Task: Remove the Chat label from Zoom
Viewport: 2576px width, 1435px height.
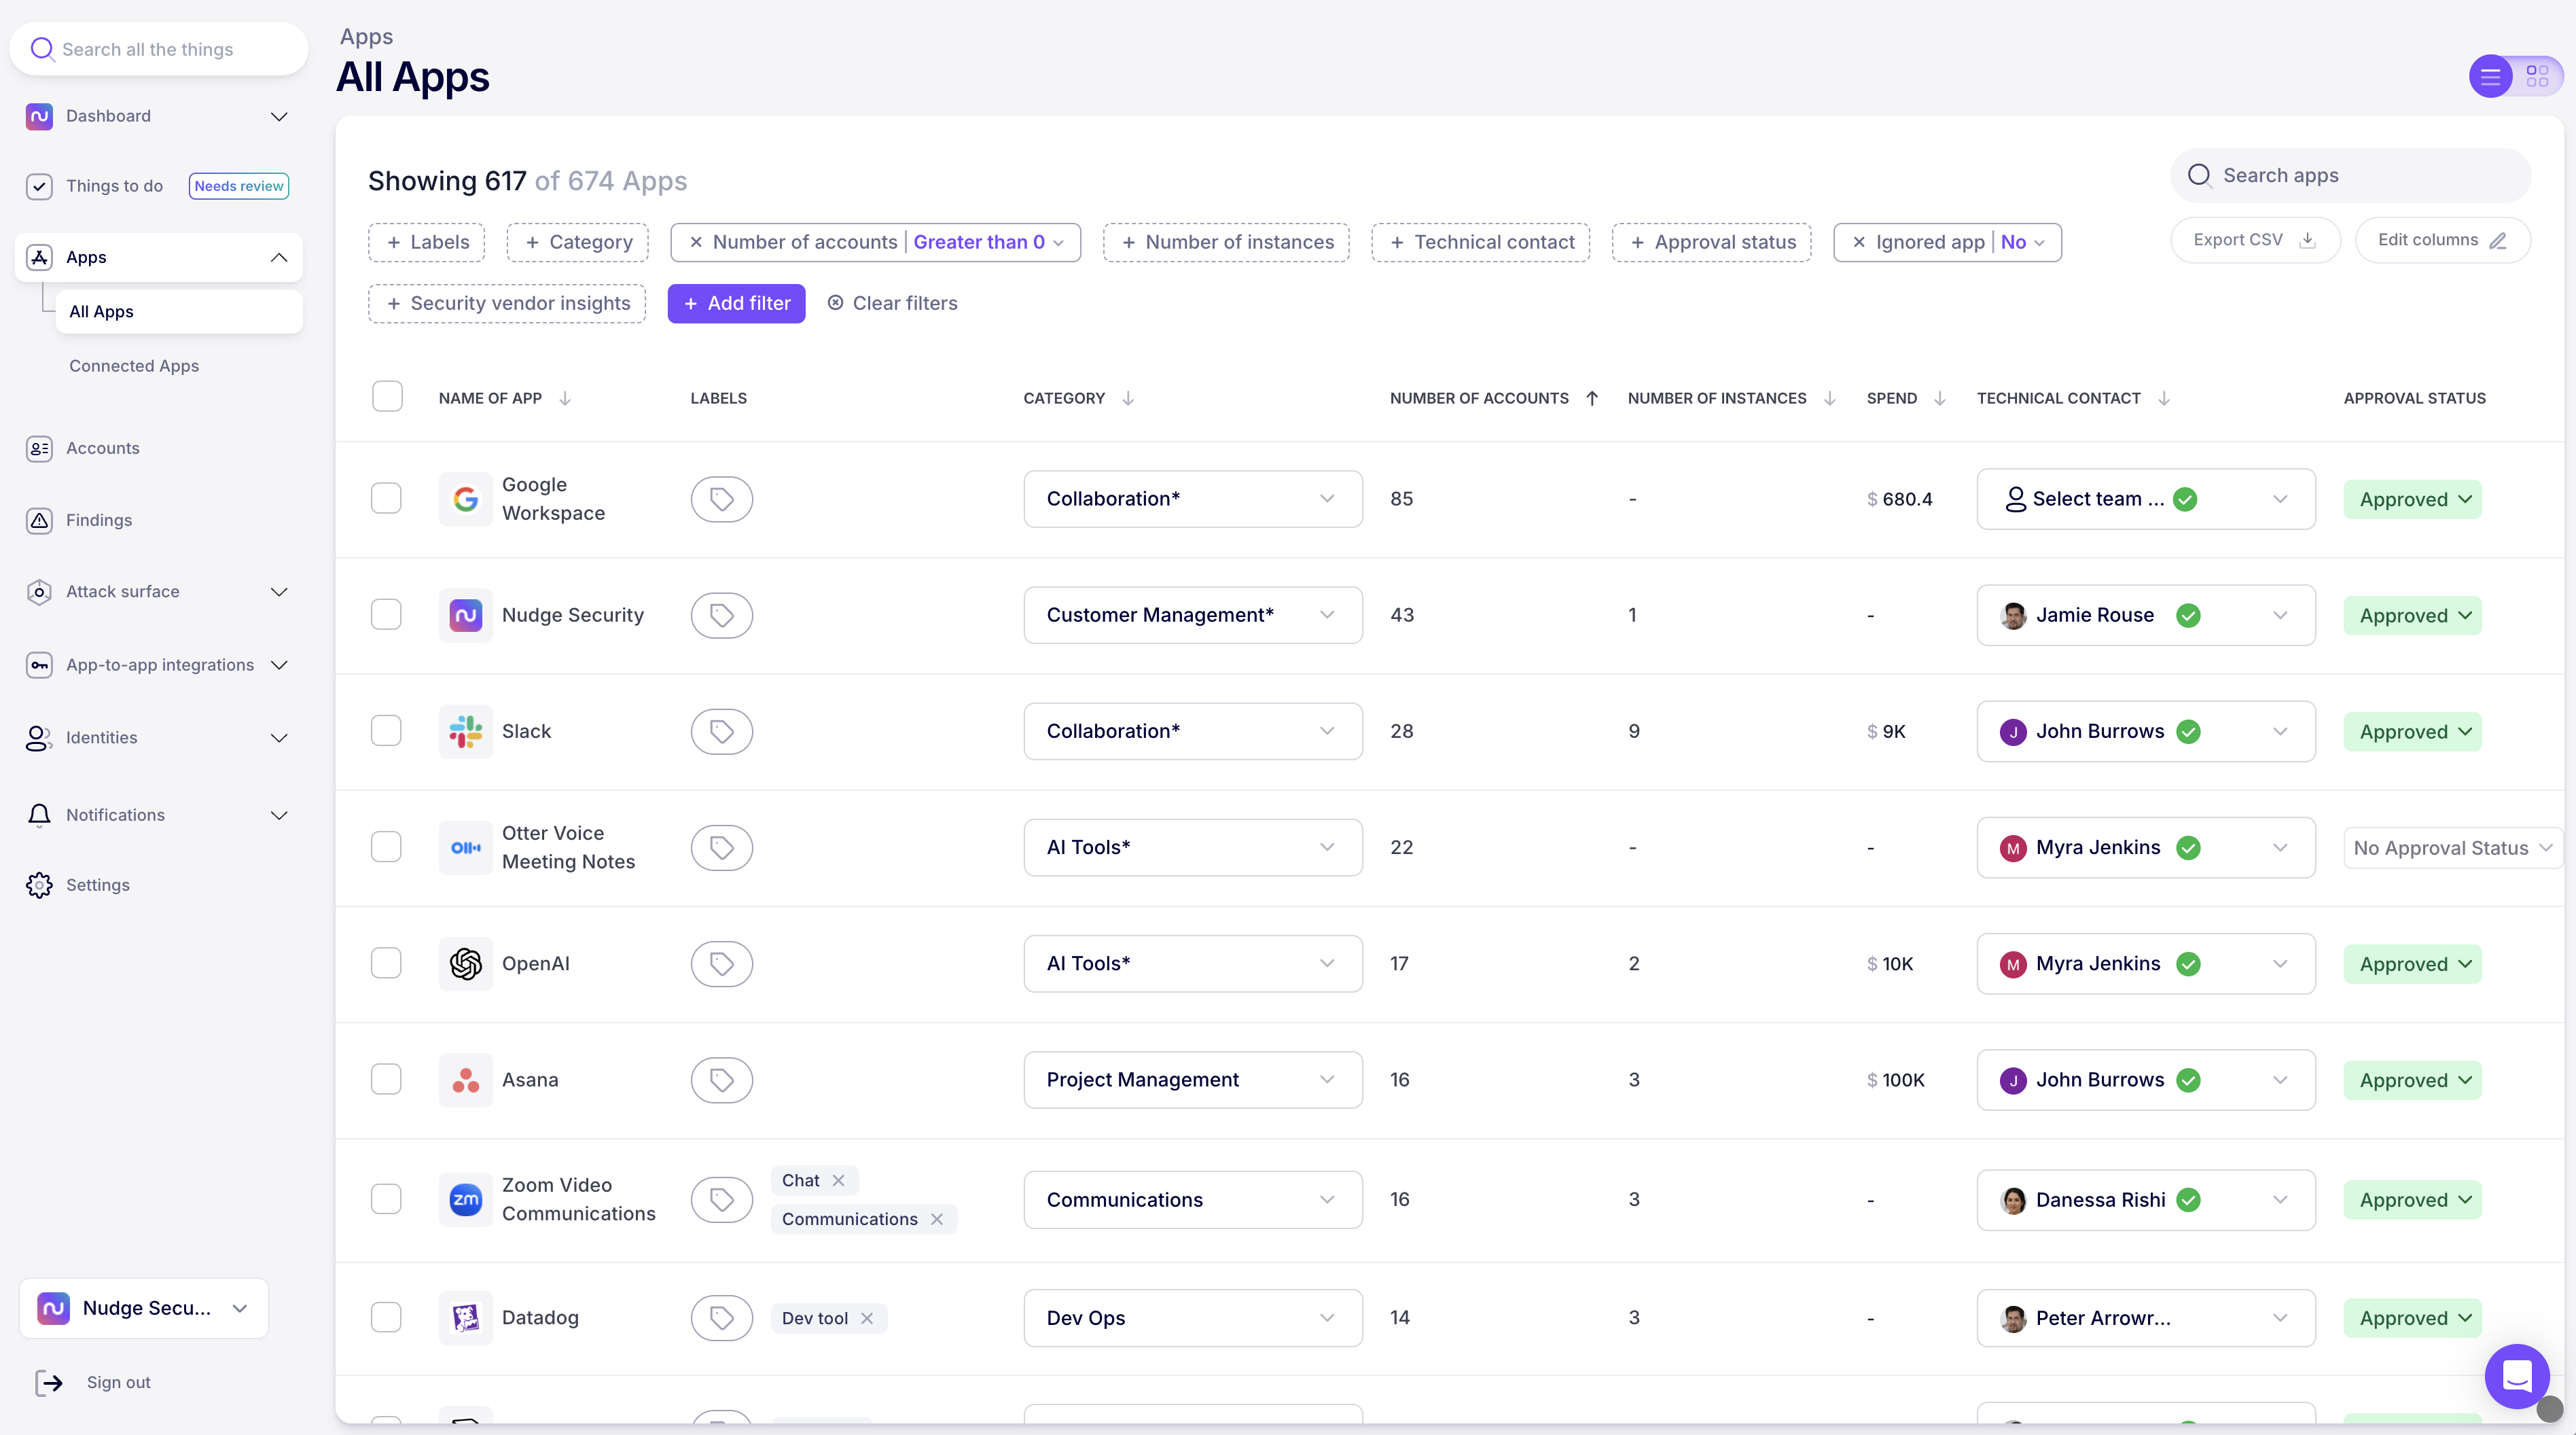Action: pyautogui.click(x=839, y=1180)
